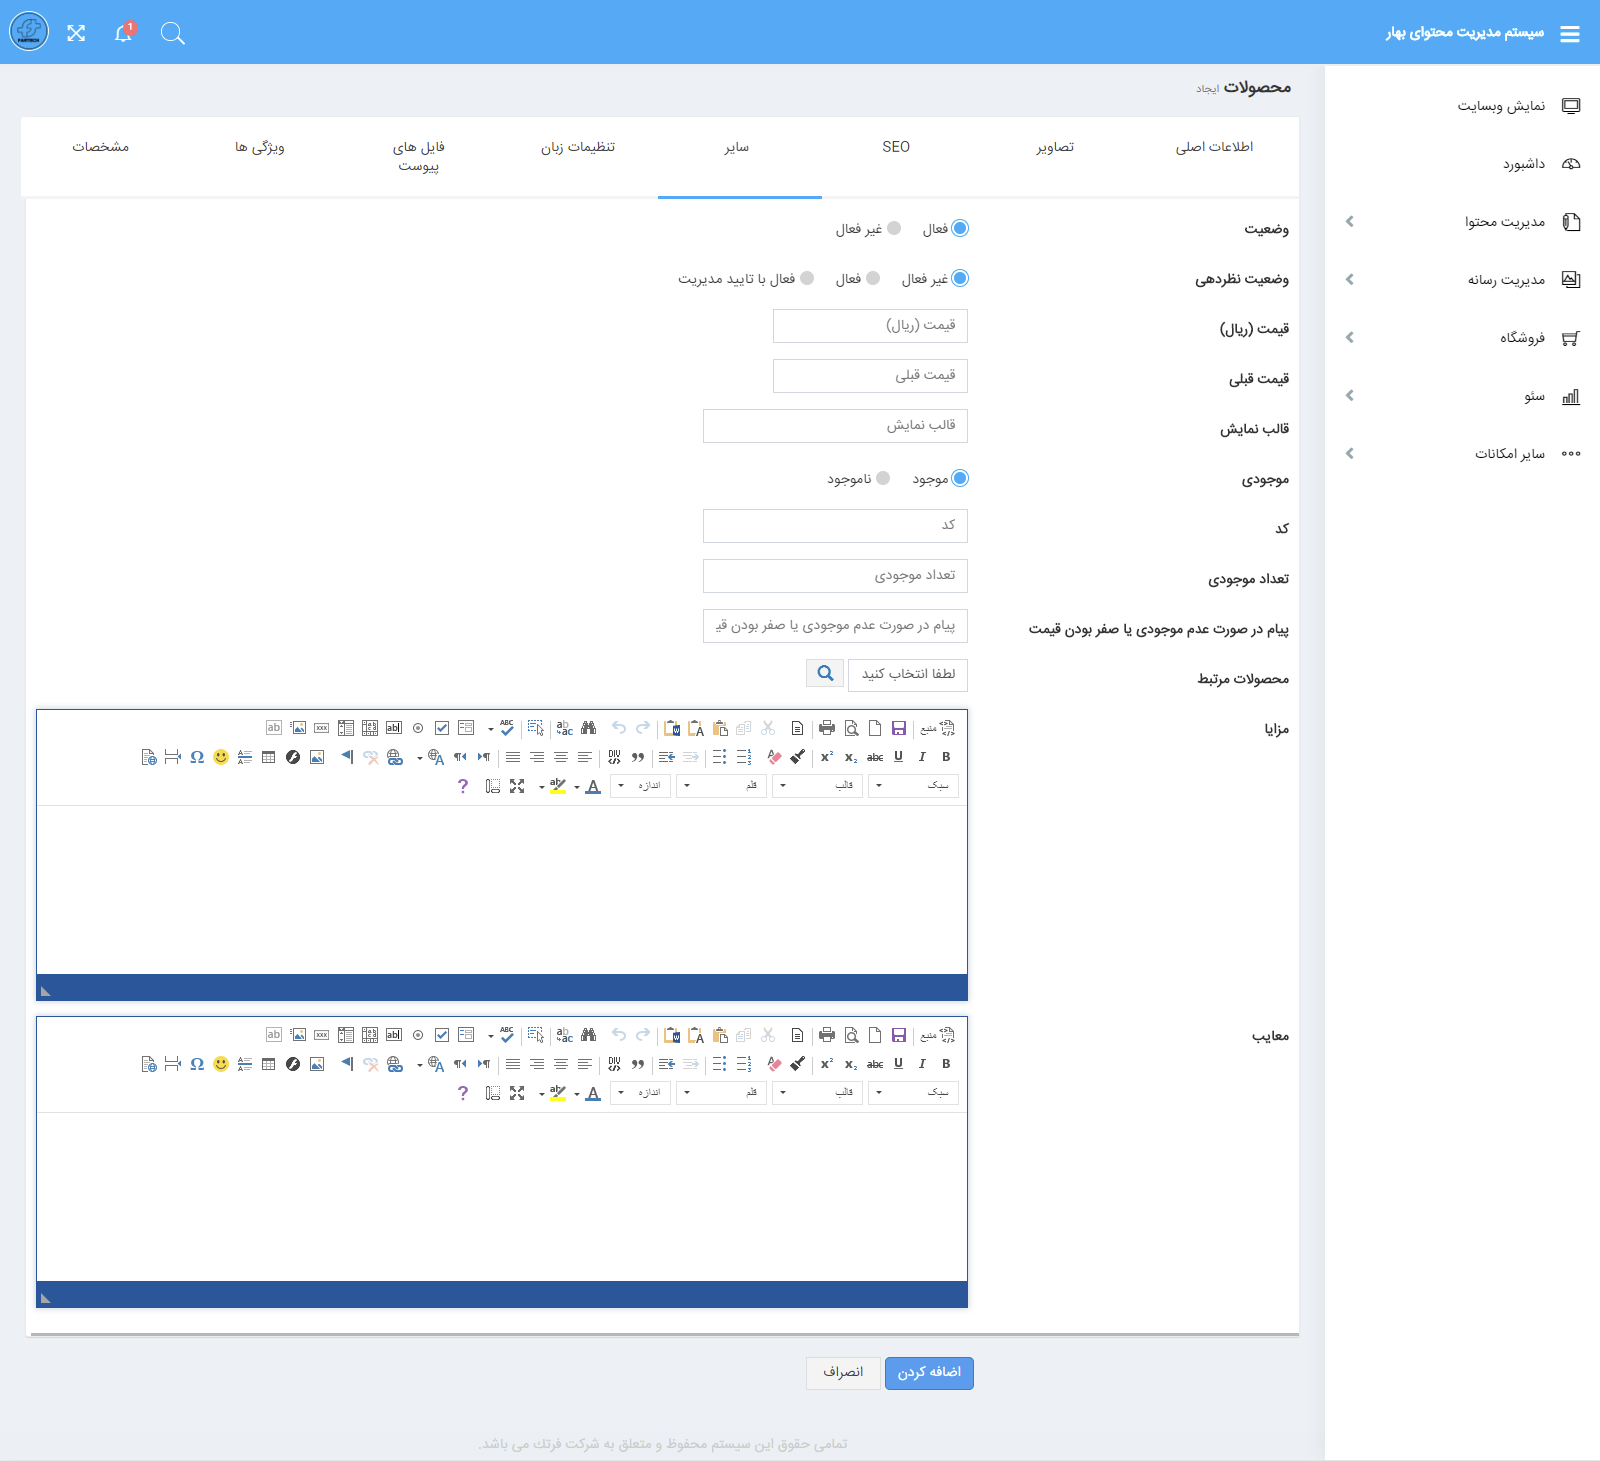Switch to the SEO tab

[896, 147]
